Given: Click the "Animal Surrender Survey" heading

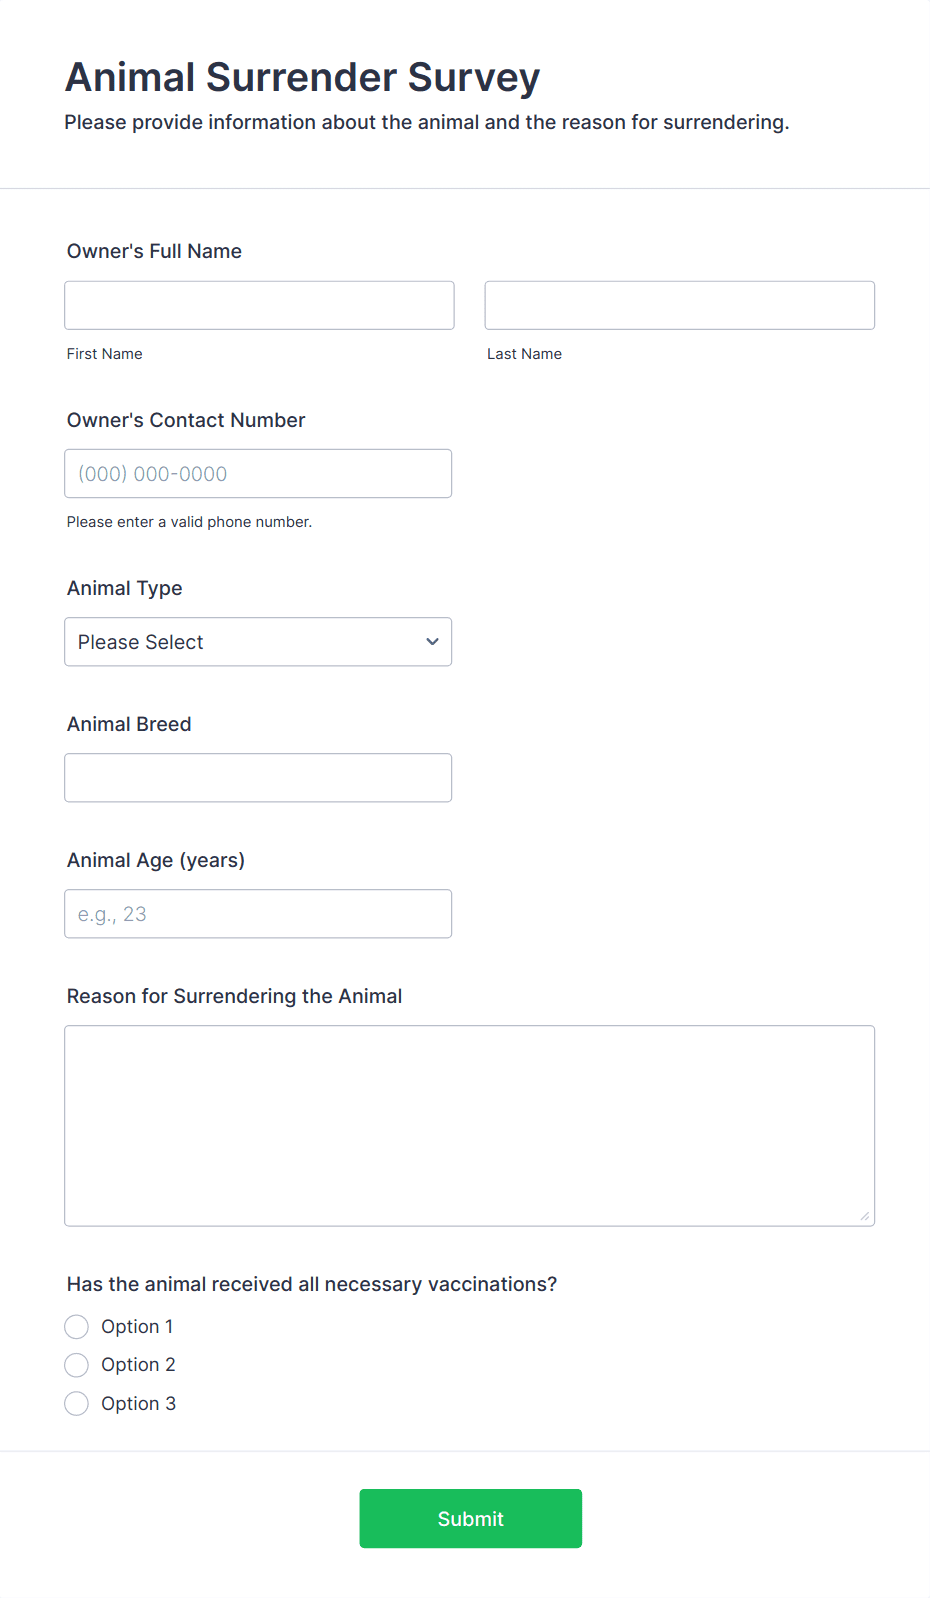Looking at the screenshot, I should [x=302, y=77].
